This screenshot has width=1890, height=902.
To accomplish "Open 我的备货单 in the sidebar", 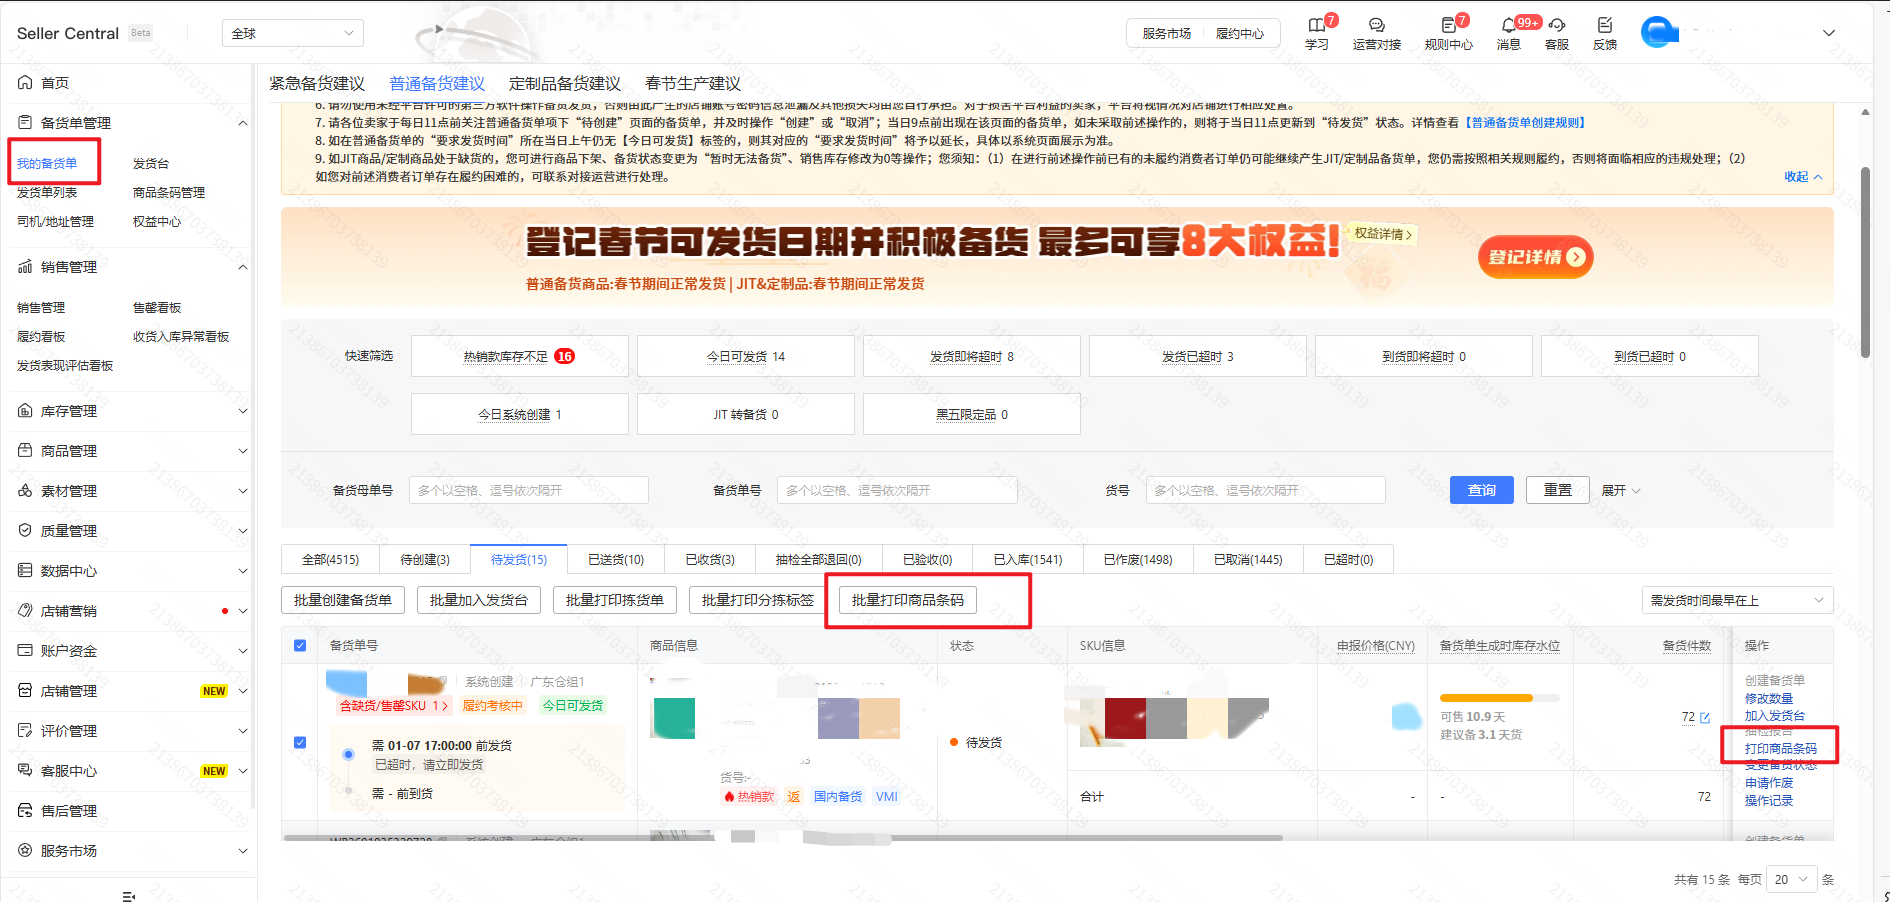I will point(47,163).
